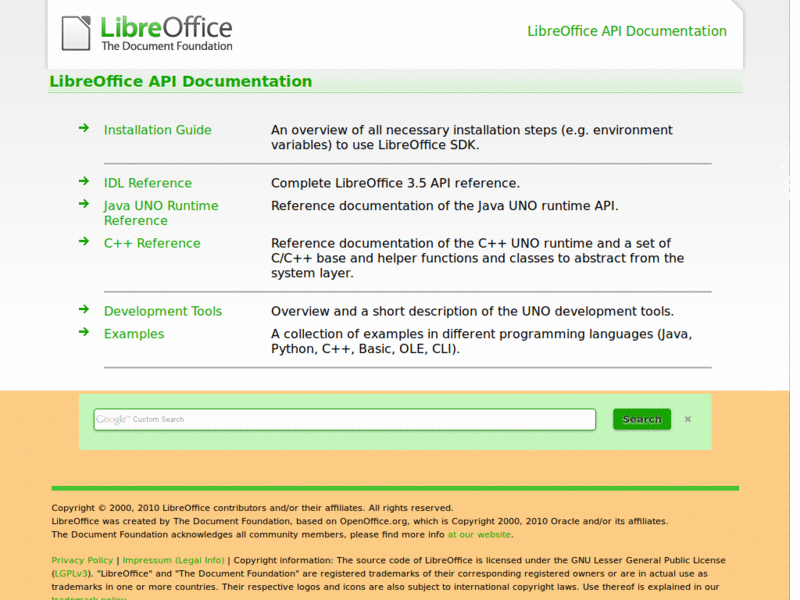Open the Java UNO Runtime Reference link
This screenshot has width=800, height=600.
point(161,213)
